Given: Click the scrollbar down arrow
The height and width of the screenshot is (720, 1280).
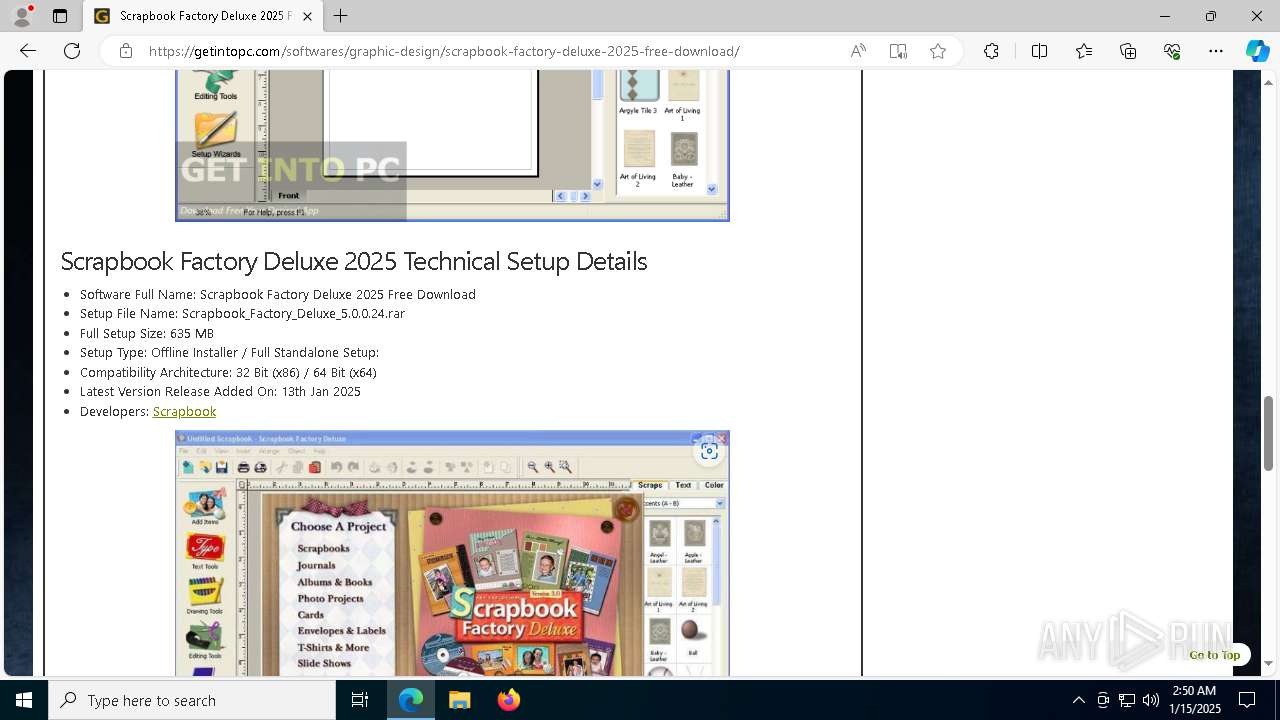Looking at the screenshot, I should click(x=1269, y=663).
